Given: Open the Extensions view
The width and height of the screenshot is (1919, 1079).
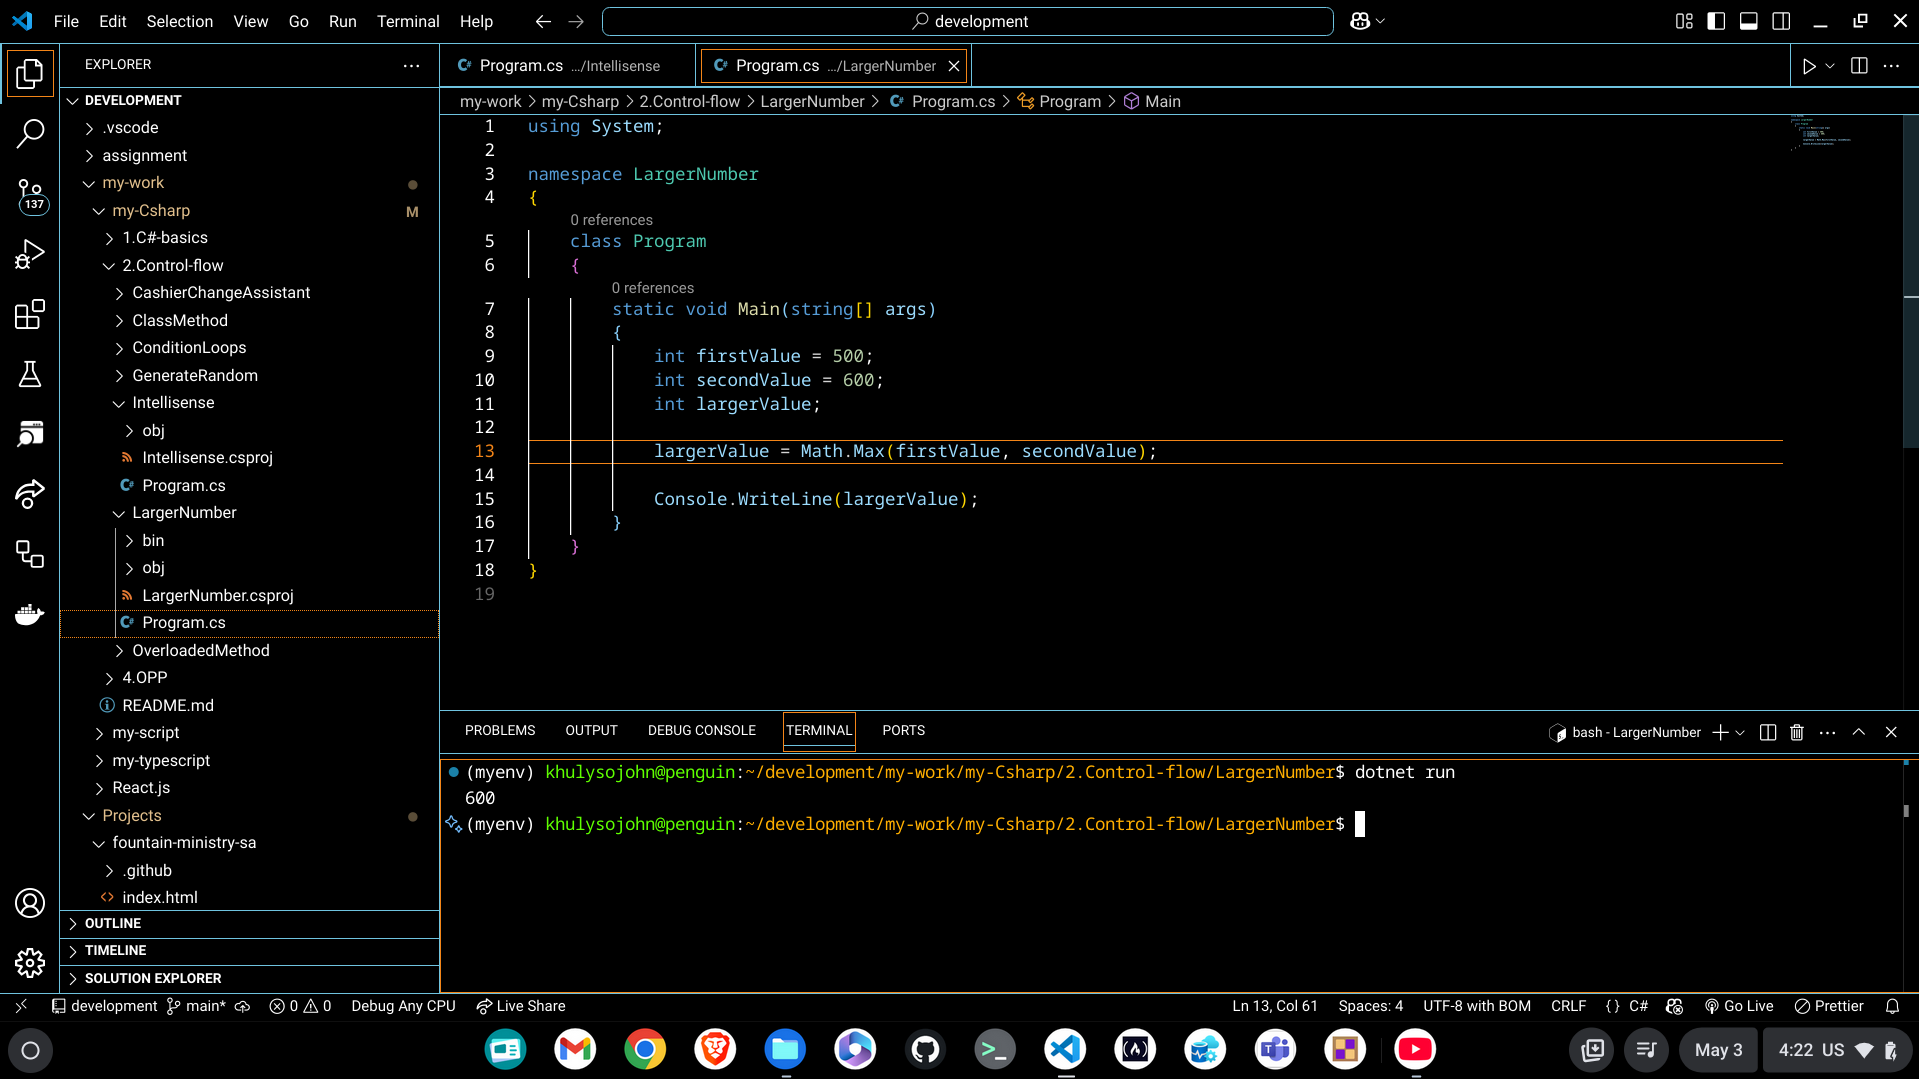Looking at the screenshot, I should (30, 314).
